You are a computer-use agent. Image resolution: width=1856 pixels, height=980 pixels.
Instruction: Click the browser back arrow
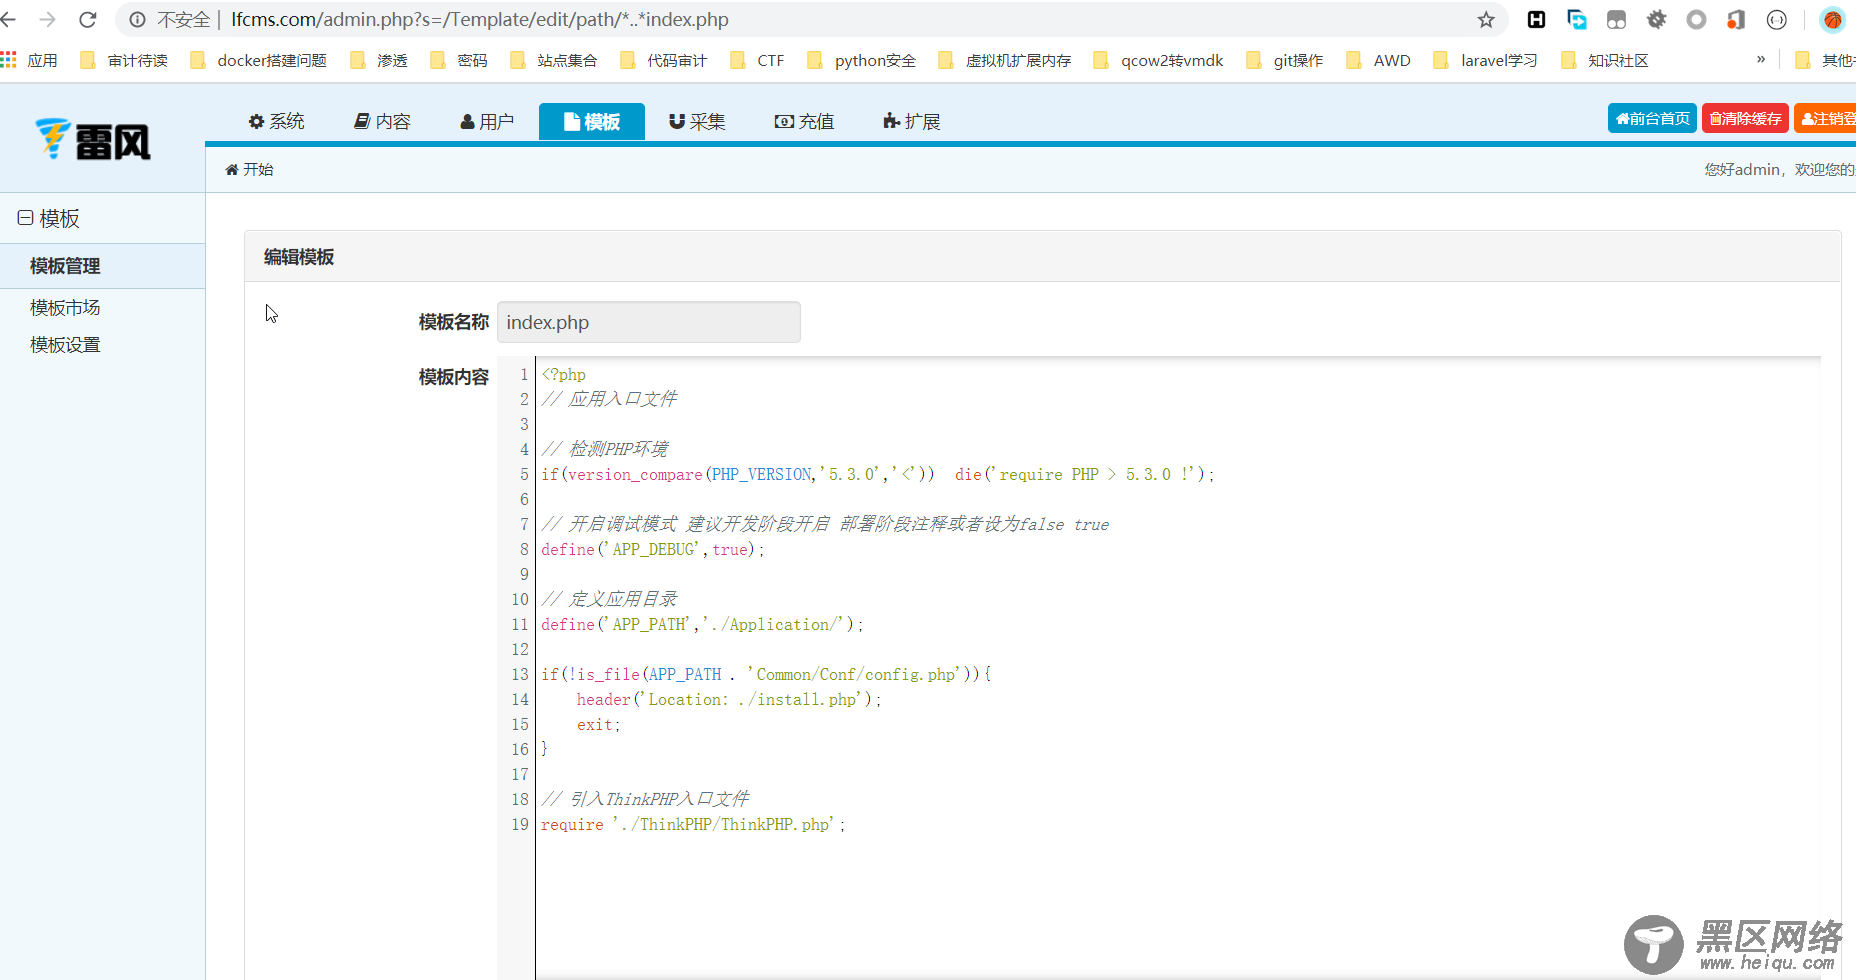(9, 19)
